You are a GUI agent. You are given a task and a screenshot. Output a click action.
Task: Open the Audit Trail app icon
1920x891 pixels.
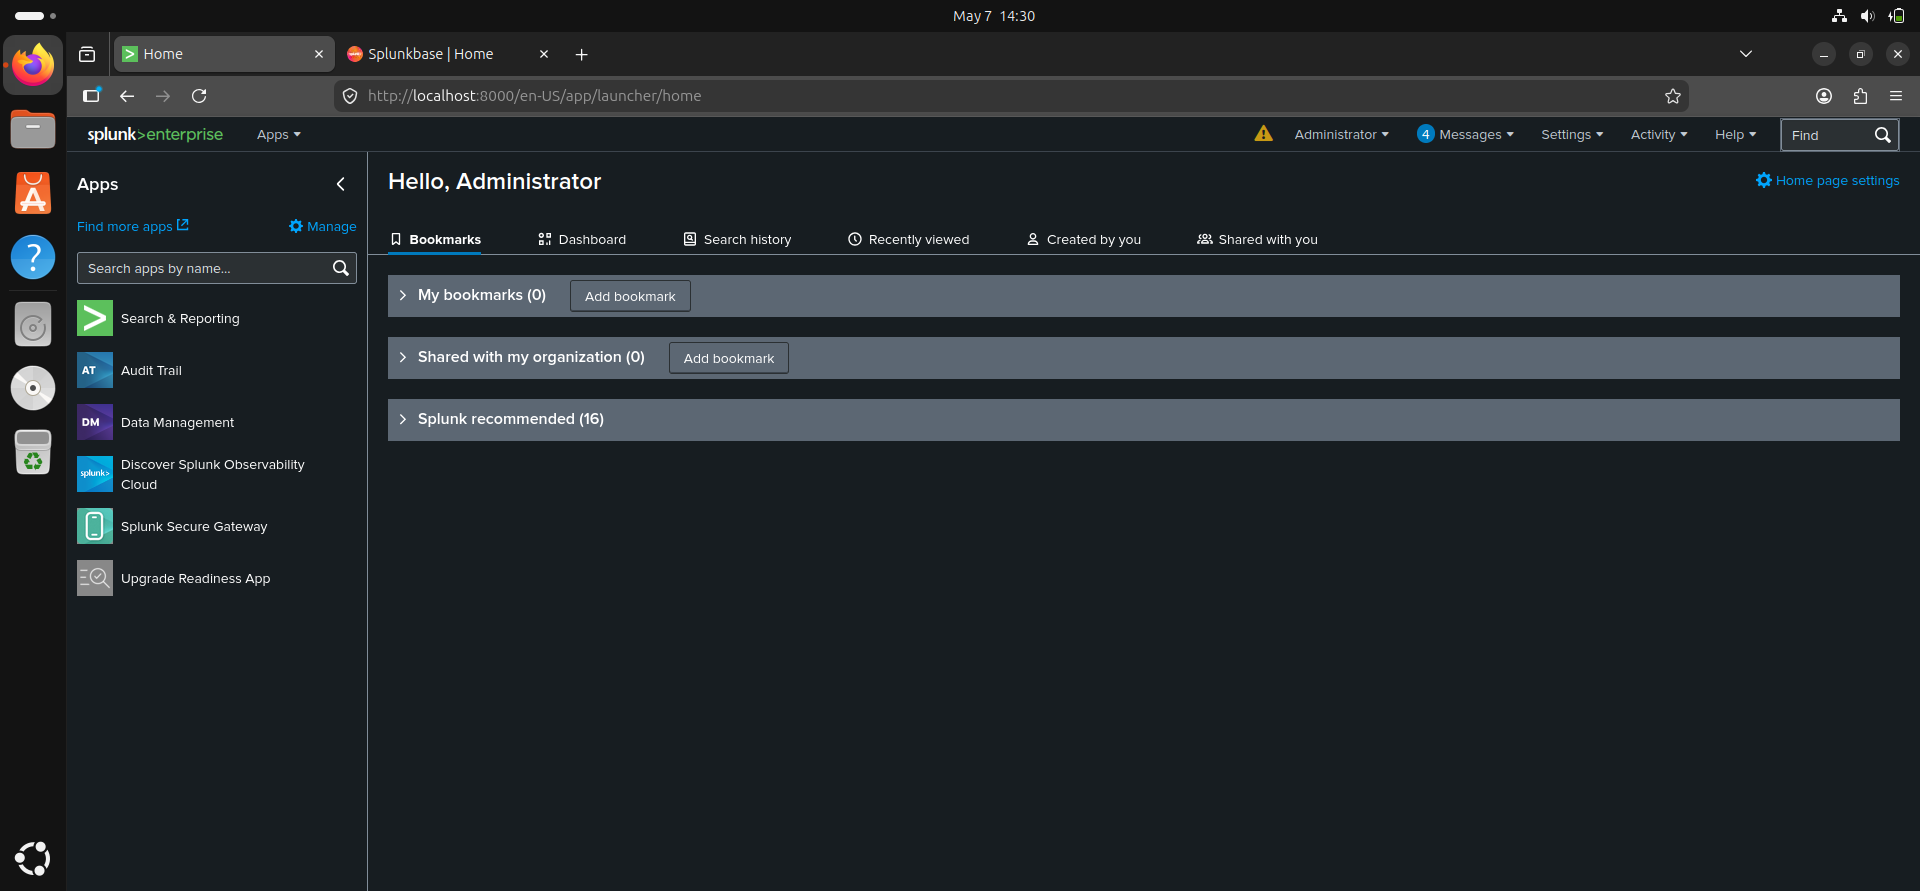pos(95,371)
